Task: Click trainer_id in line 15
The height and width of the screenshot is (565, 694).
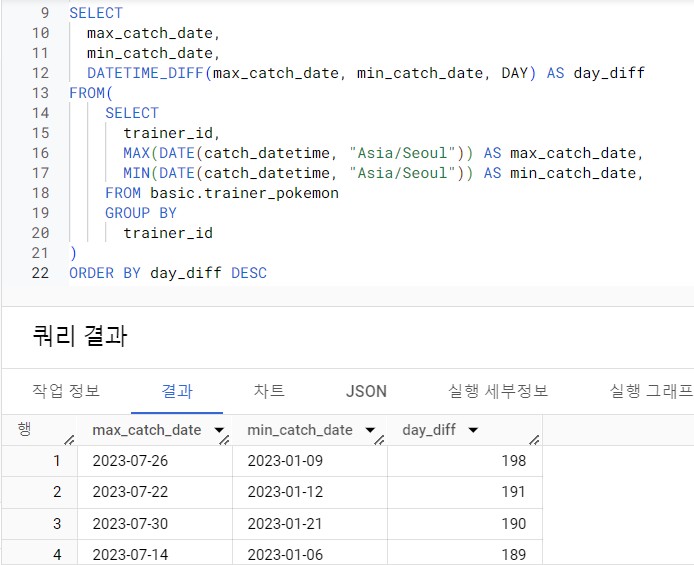Action: (x=168, y=133)
